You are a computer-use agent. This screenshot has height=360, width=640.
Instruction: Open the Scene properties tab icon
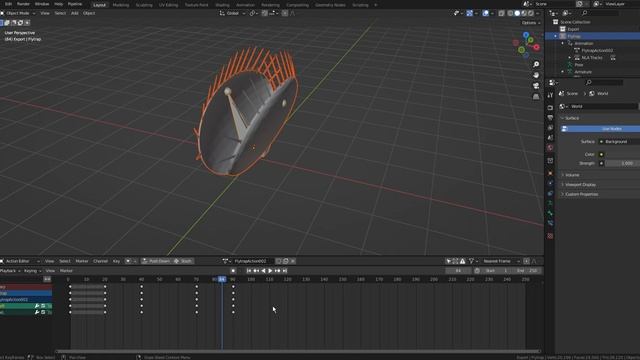550,138
